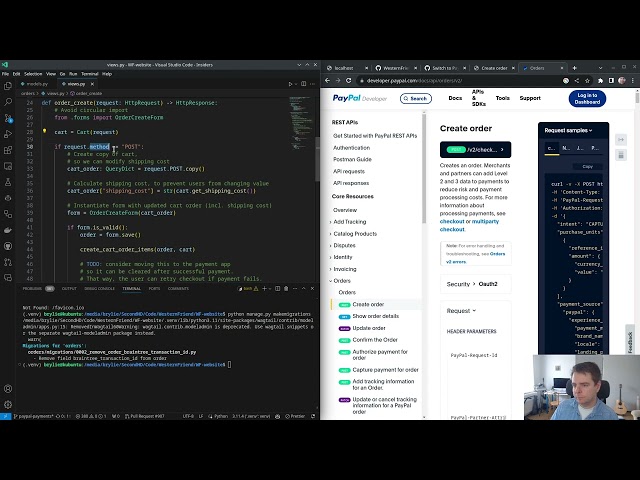Expand the Request section chevron

(474, 311)
